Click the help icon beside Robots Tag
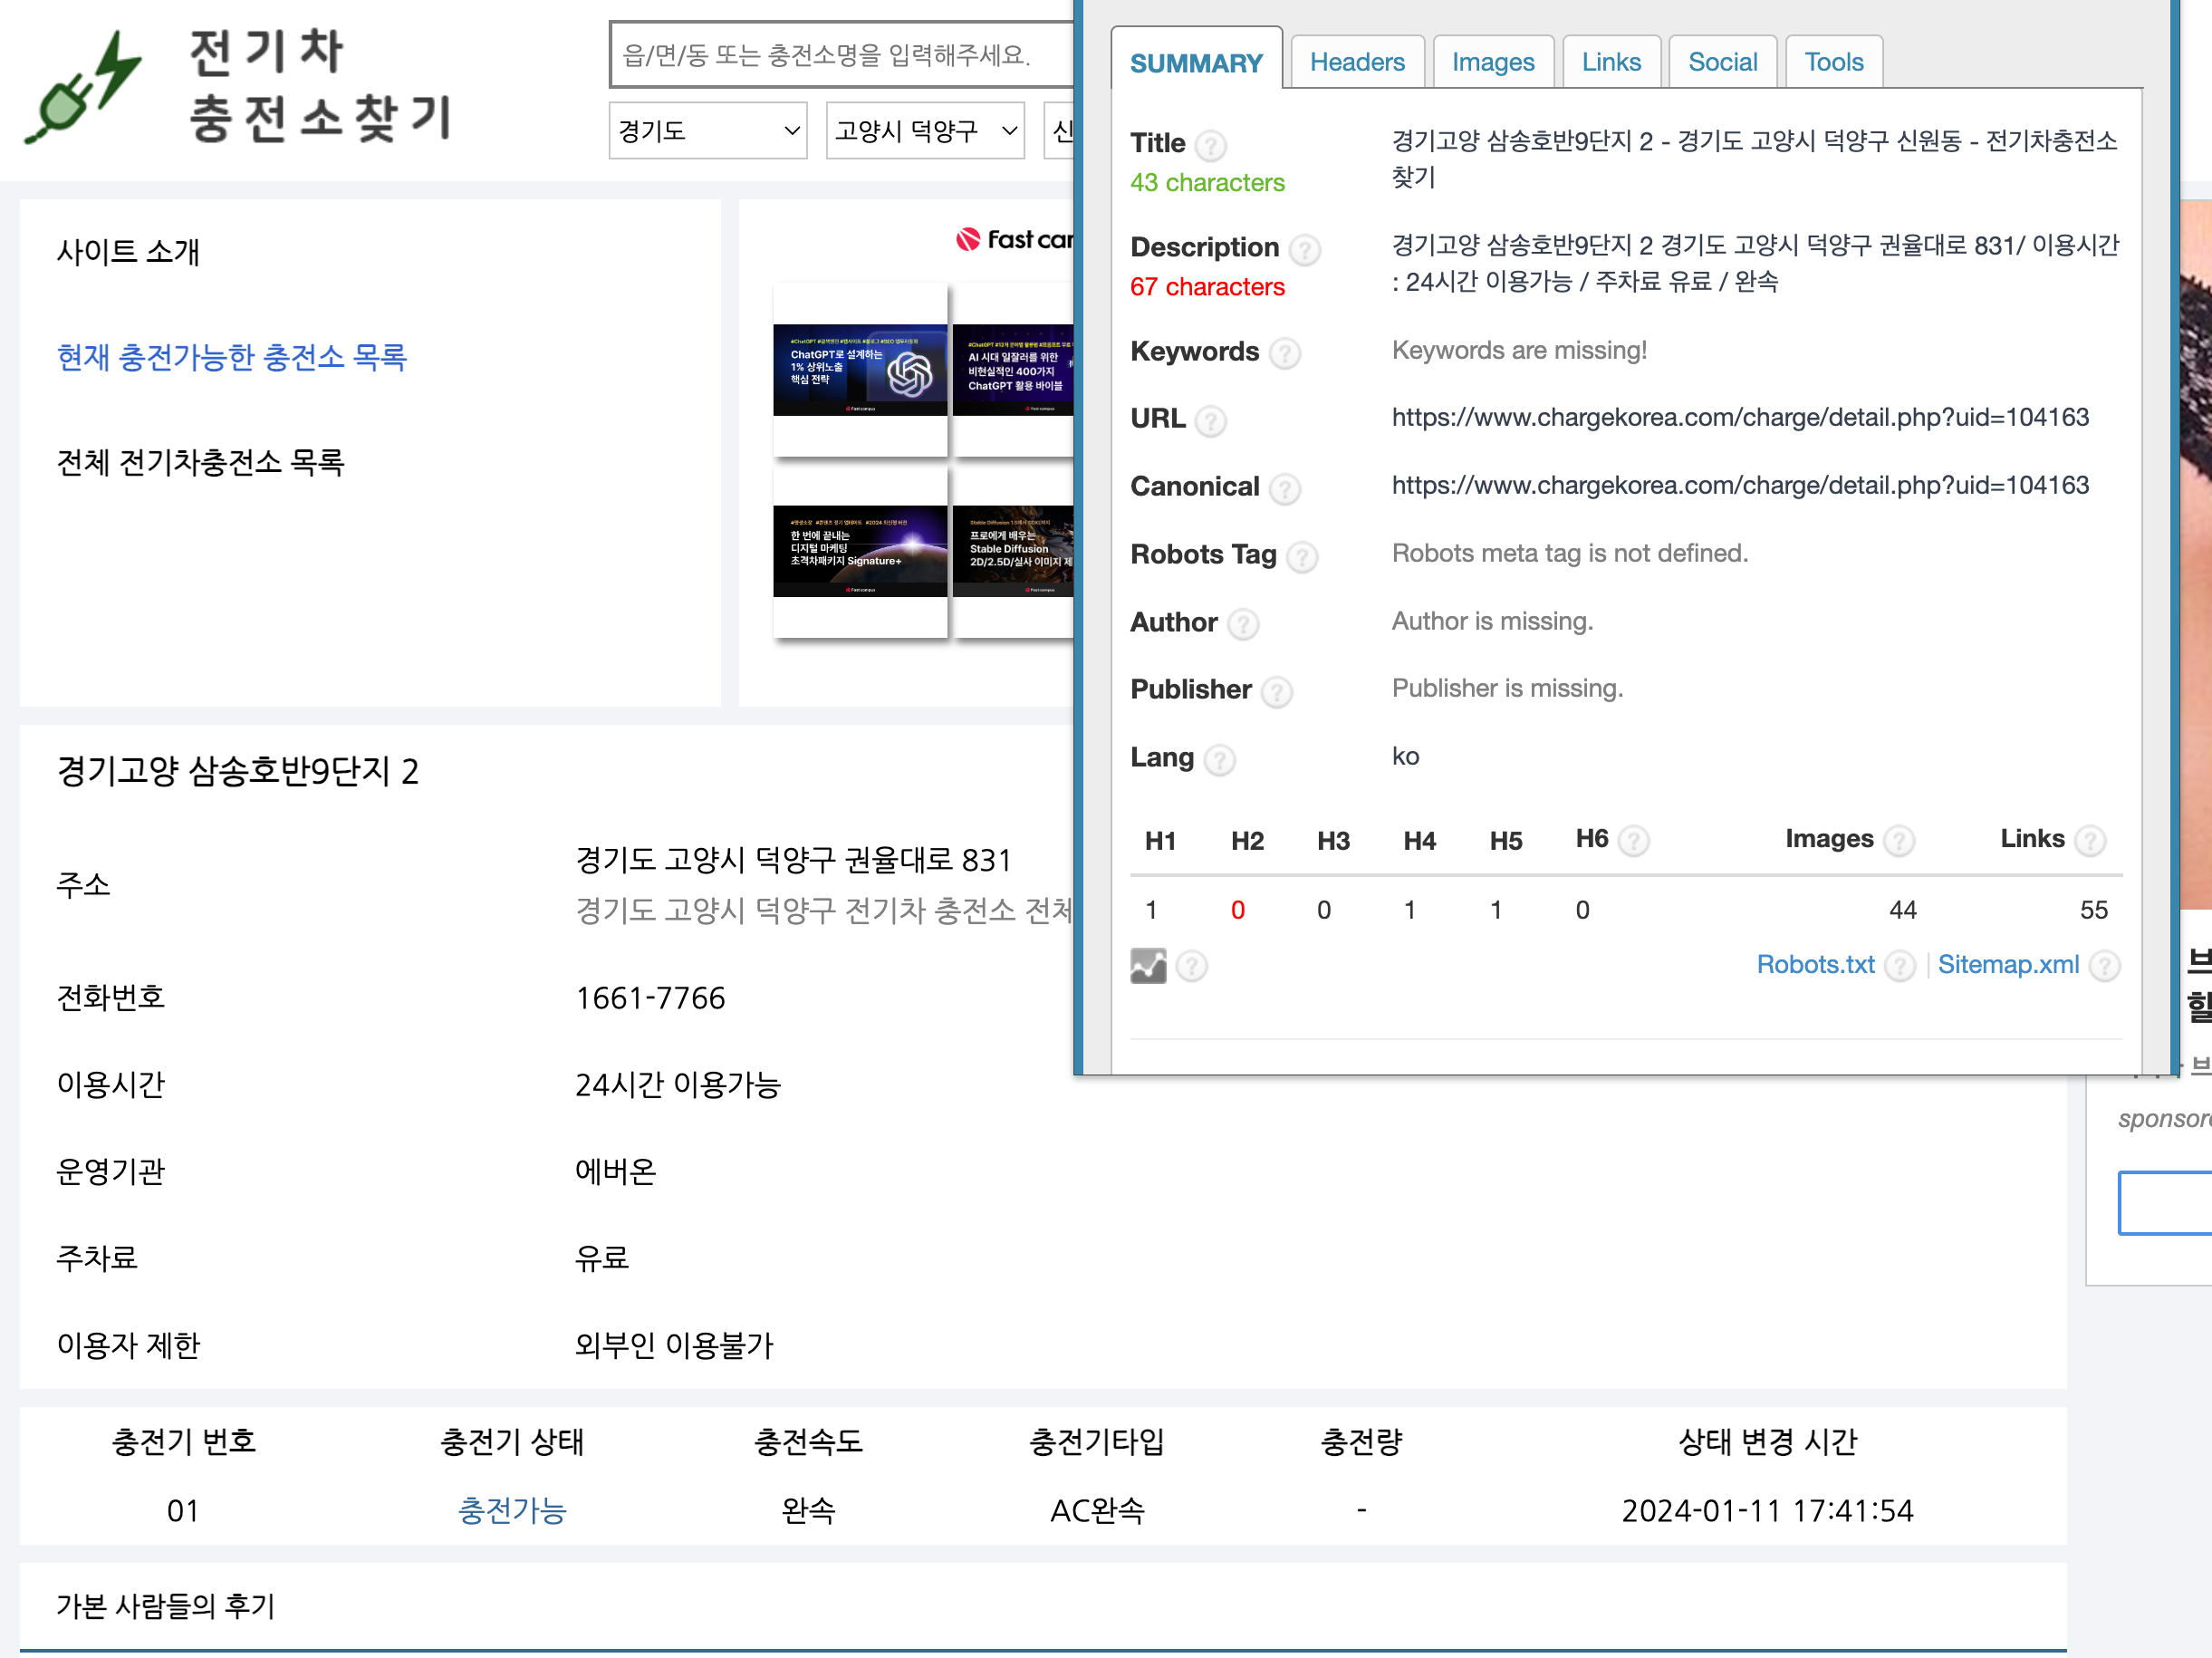2212x1658 pixels. [x=1301, y=557]
